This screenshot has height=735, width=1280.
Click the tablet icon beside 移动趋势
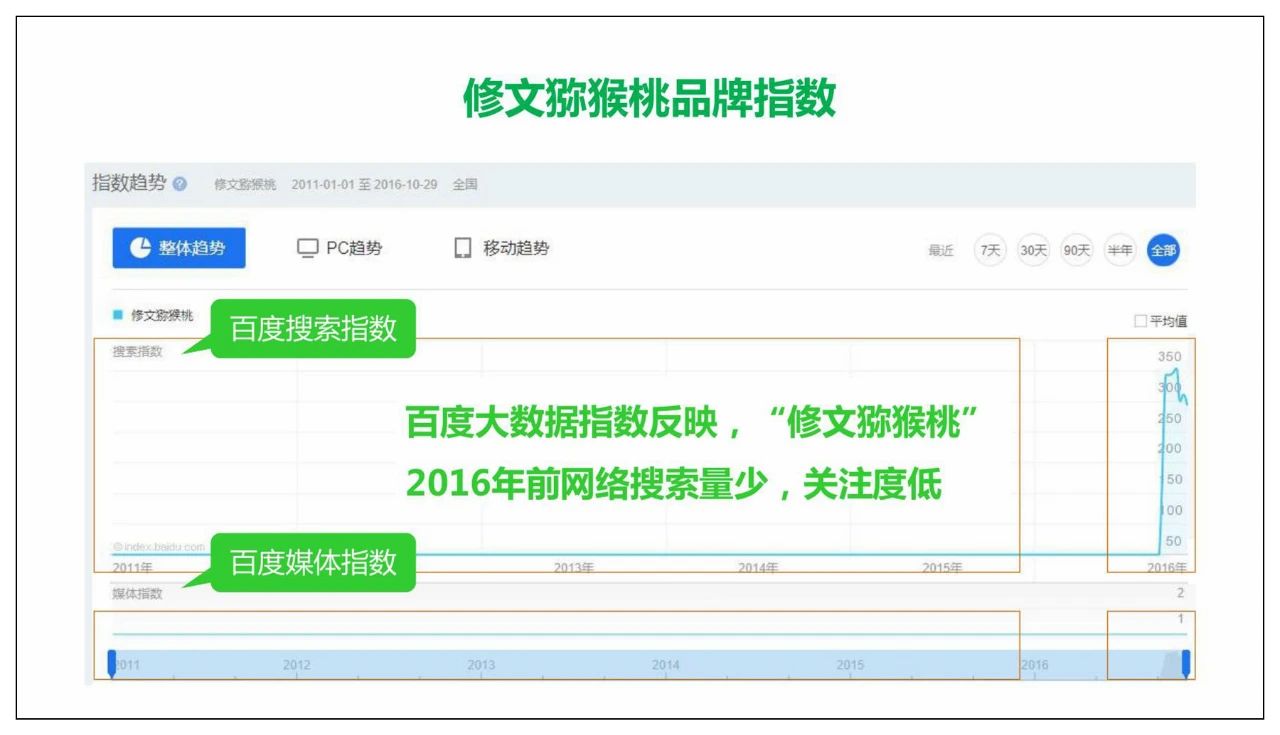coord(462,249)
